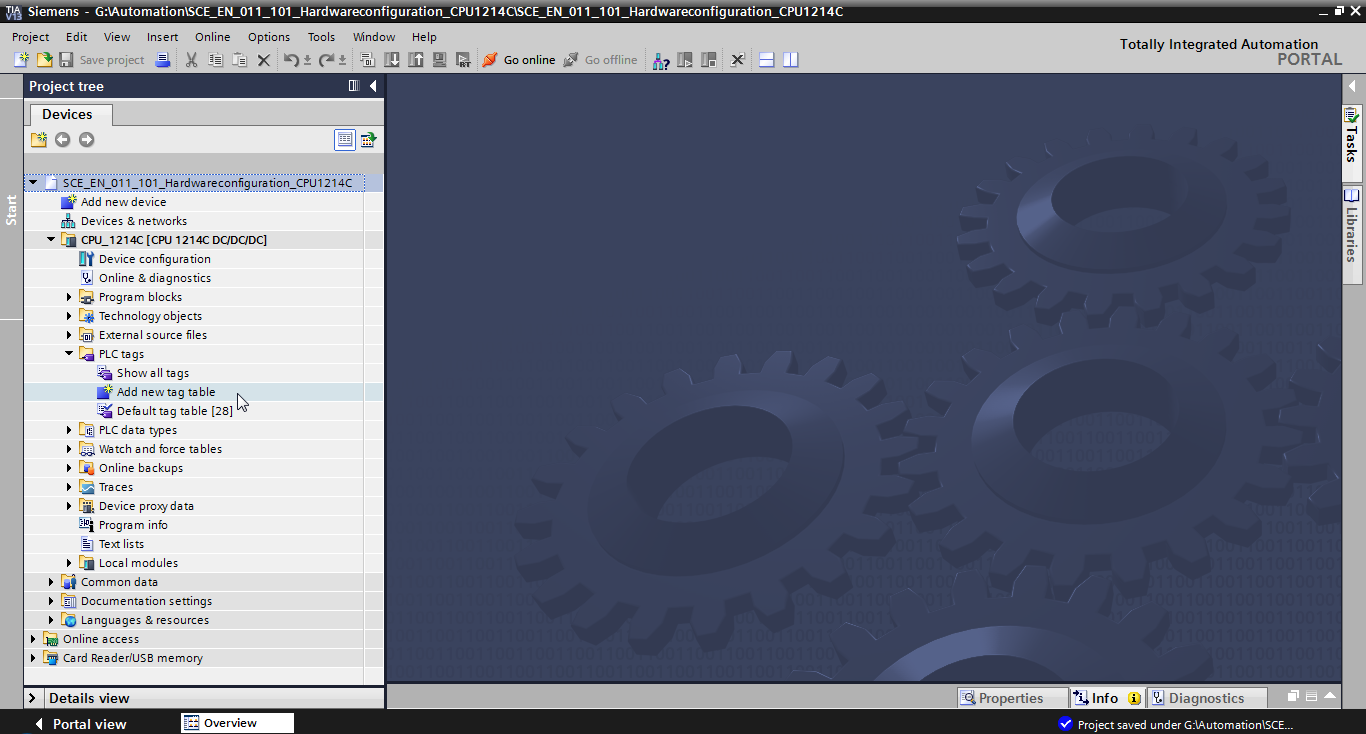Create a new project from the toolbar

[21, 60]
